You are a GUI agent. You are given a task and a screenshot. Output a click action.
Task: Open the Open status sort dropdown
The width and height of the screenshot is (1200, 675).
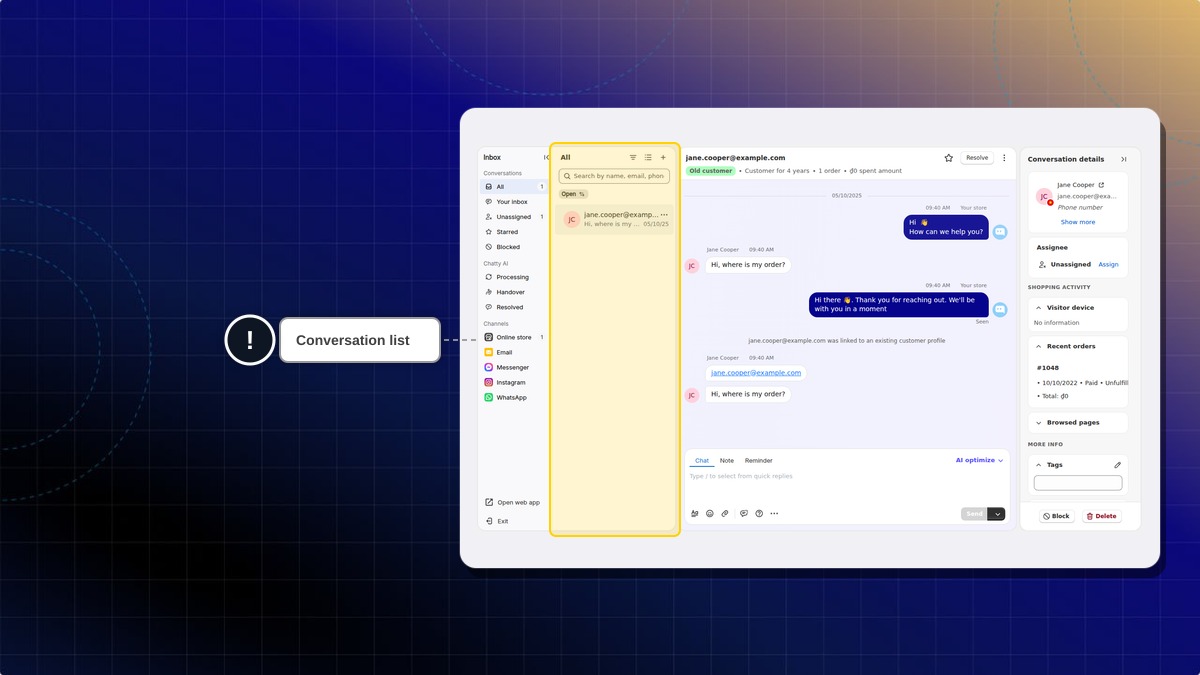573,194
